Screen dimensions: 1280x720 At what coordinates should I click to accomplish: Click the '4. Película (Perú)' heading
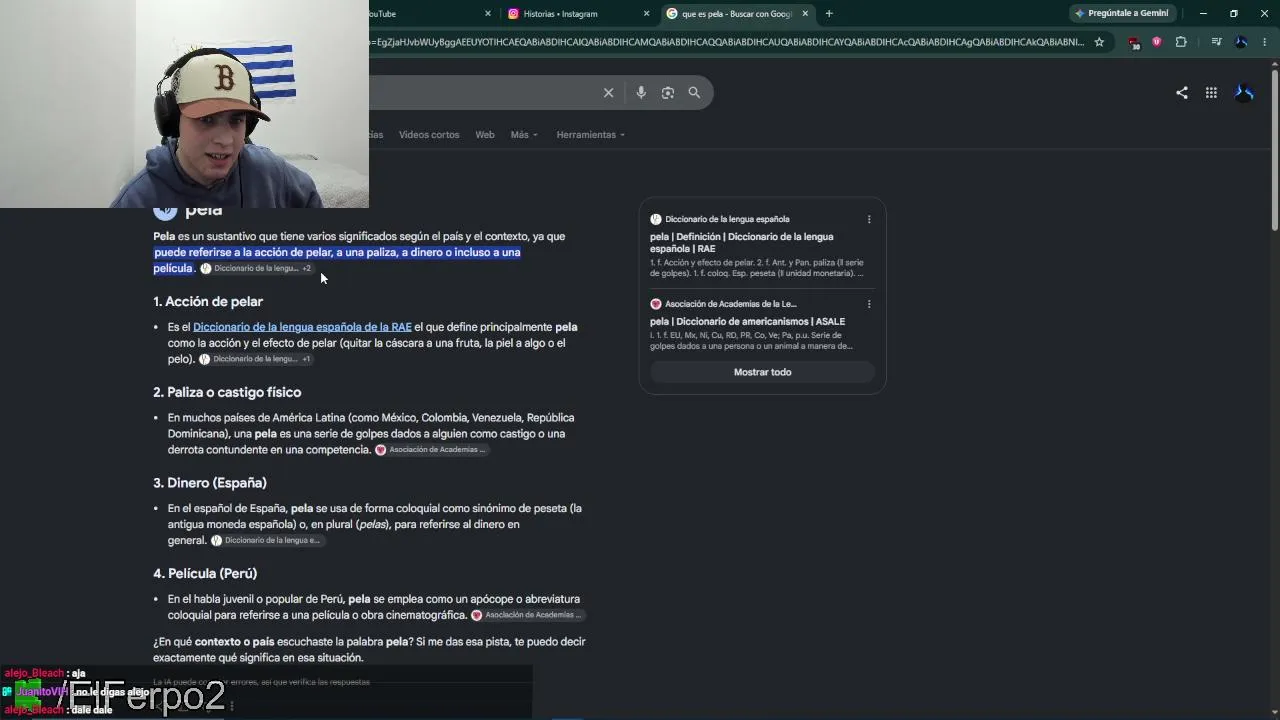coord(205,574)
